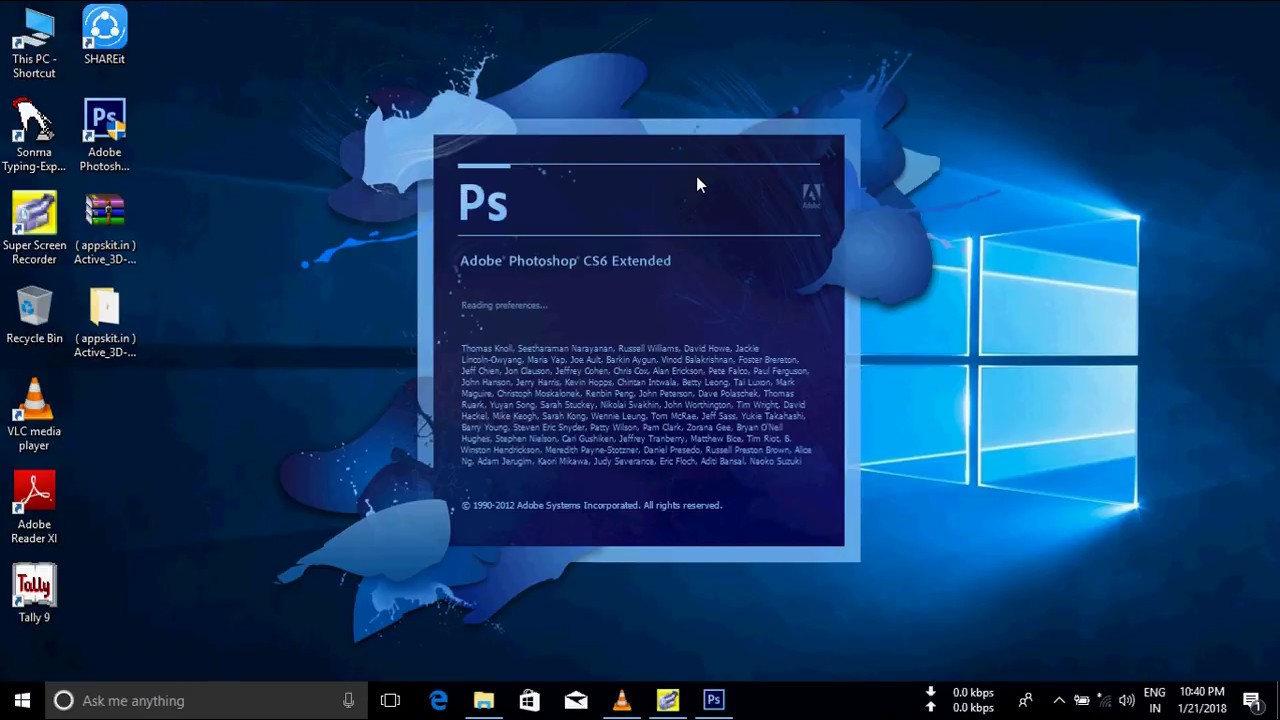Open Task View in the taskbar
1280x720 pixels.
click(390, 700)
